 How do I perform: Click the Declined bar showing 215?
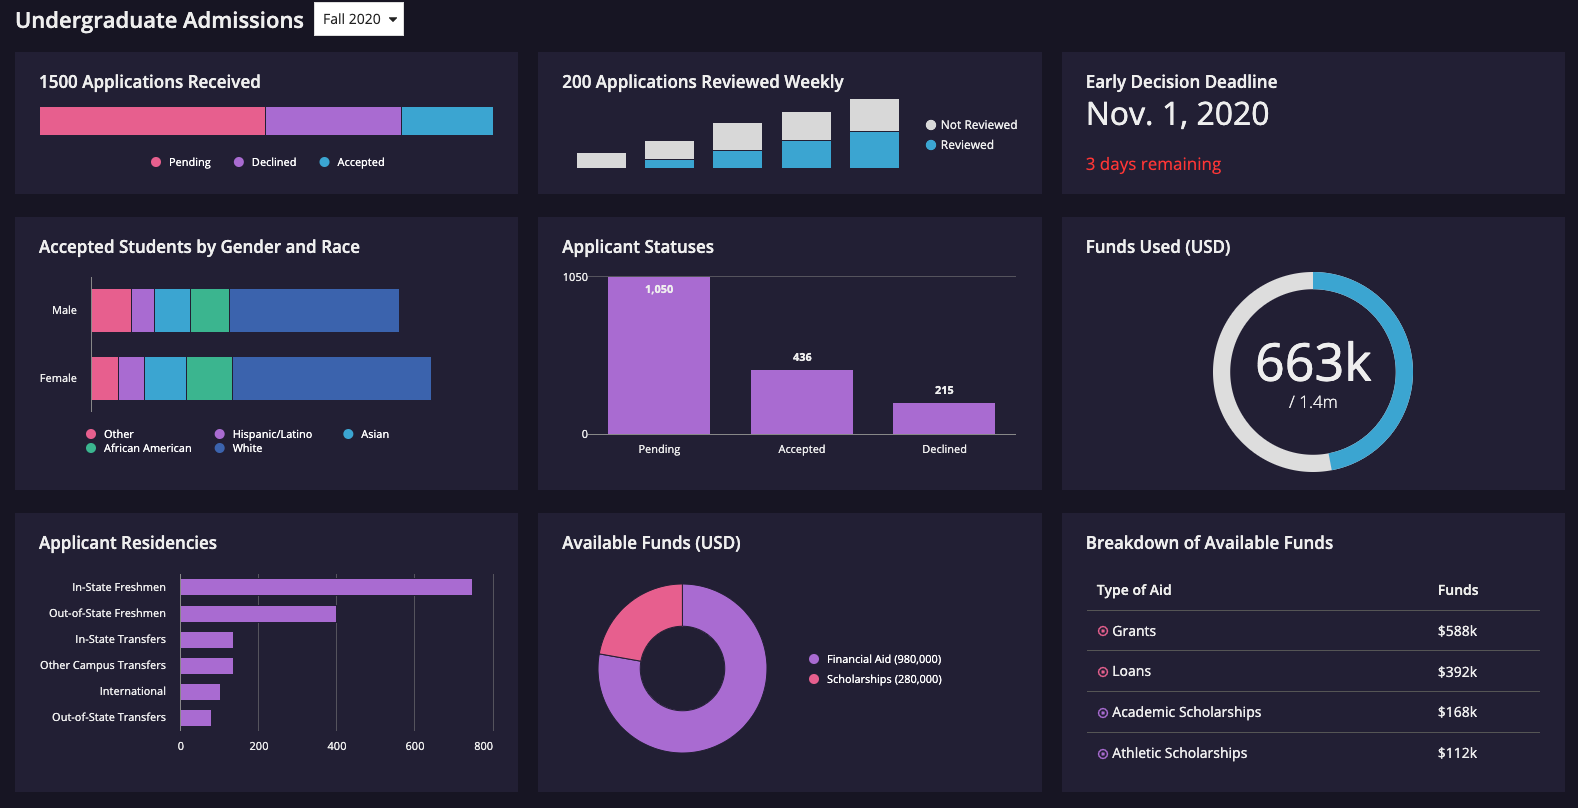pos(944,418)
